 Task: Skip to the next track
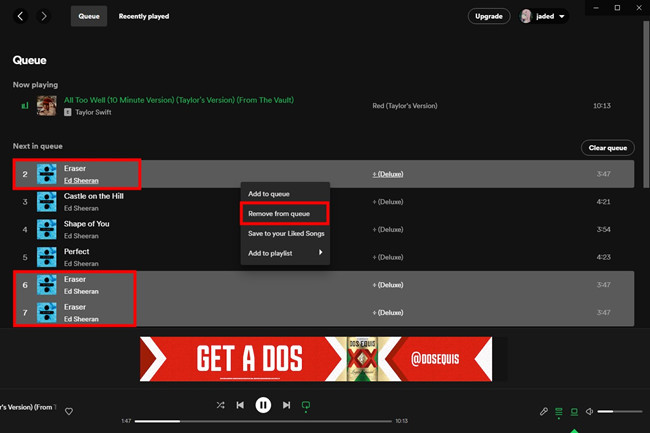(x=286, y=405)
